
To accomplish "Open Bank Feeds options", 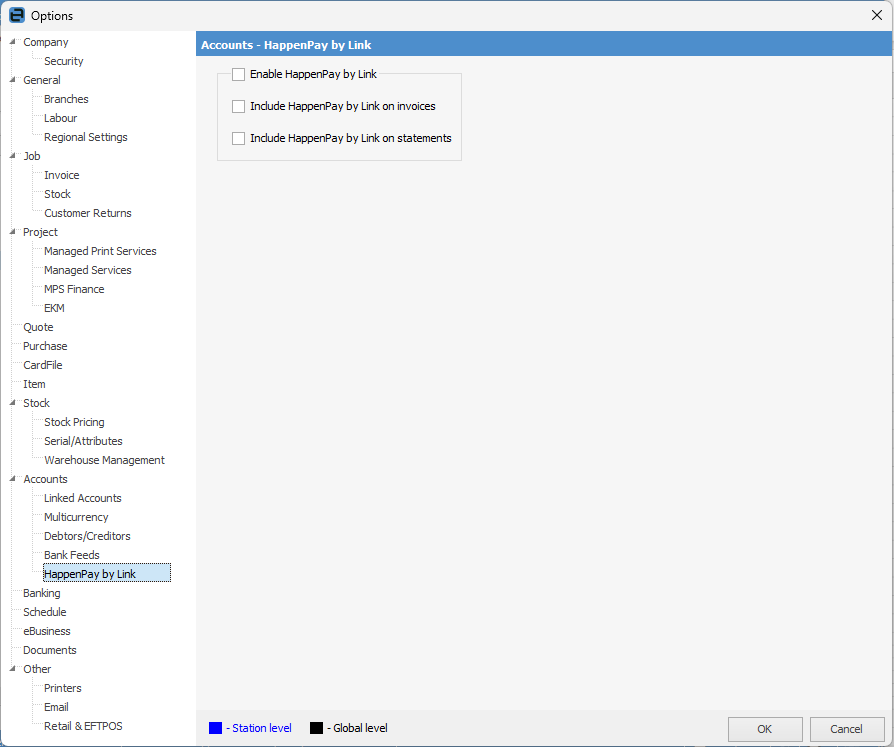I will tap(72, 555).
